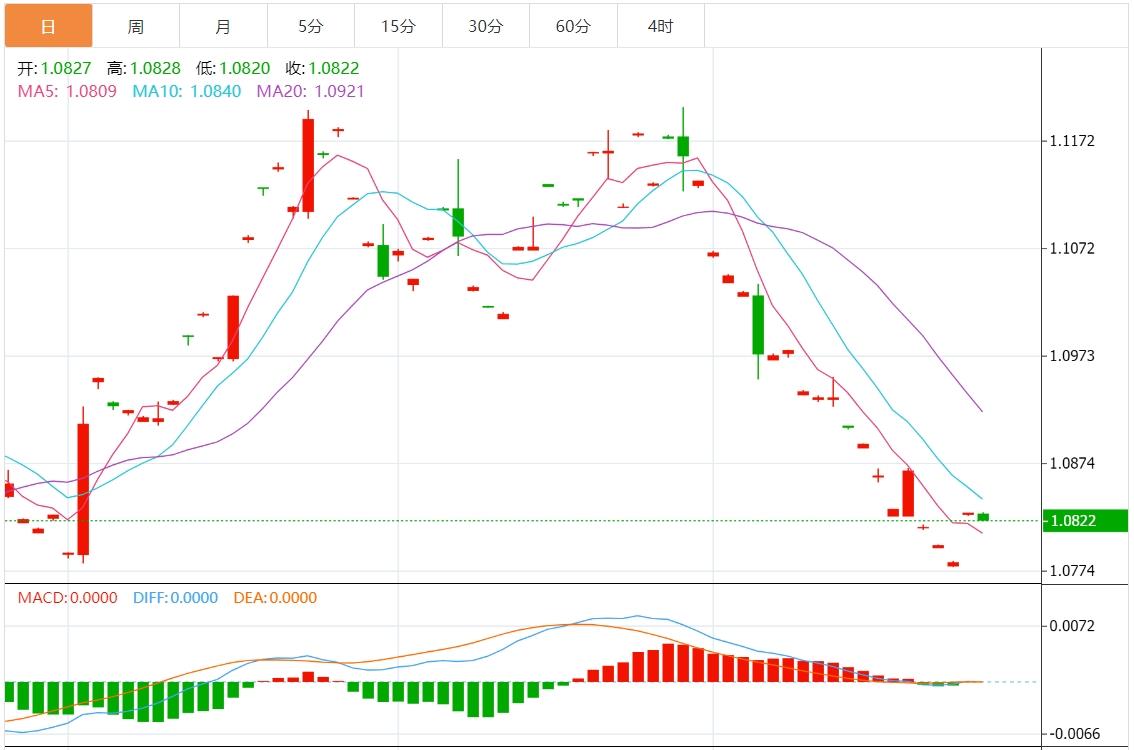Click the green 1.0822 current price tag

coord(1085,521)
